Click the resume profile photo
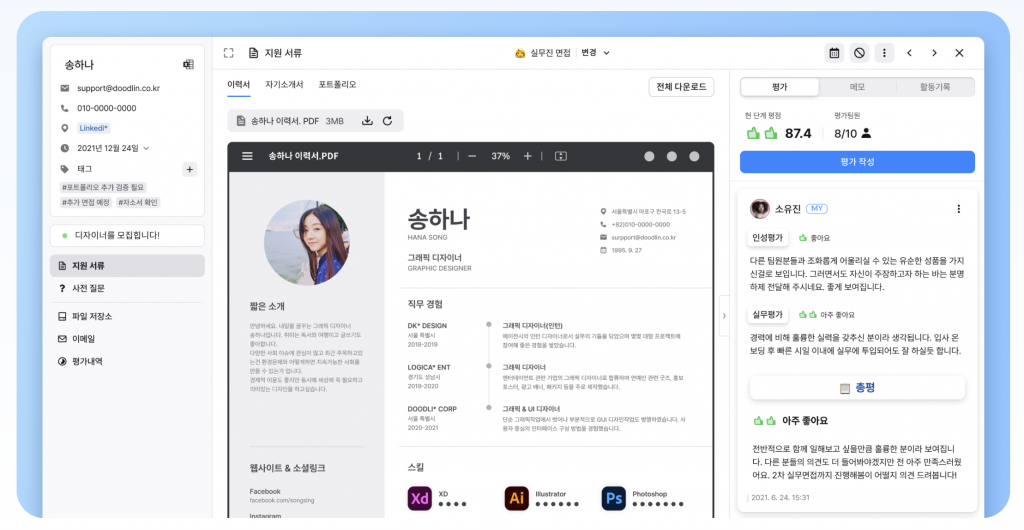 (x=307, y=242)
